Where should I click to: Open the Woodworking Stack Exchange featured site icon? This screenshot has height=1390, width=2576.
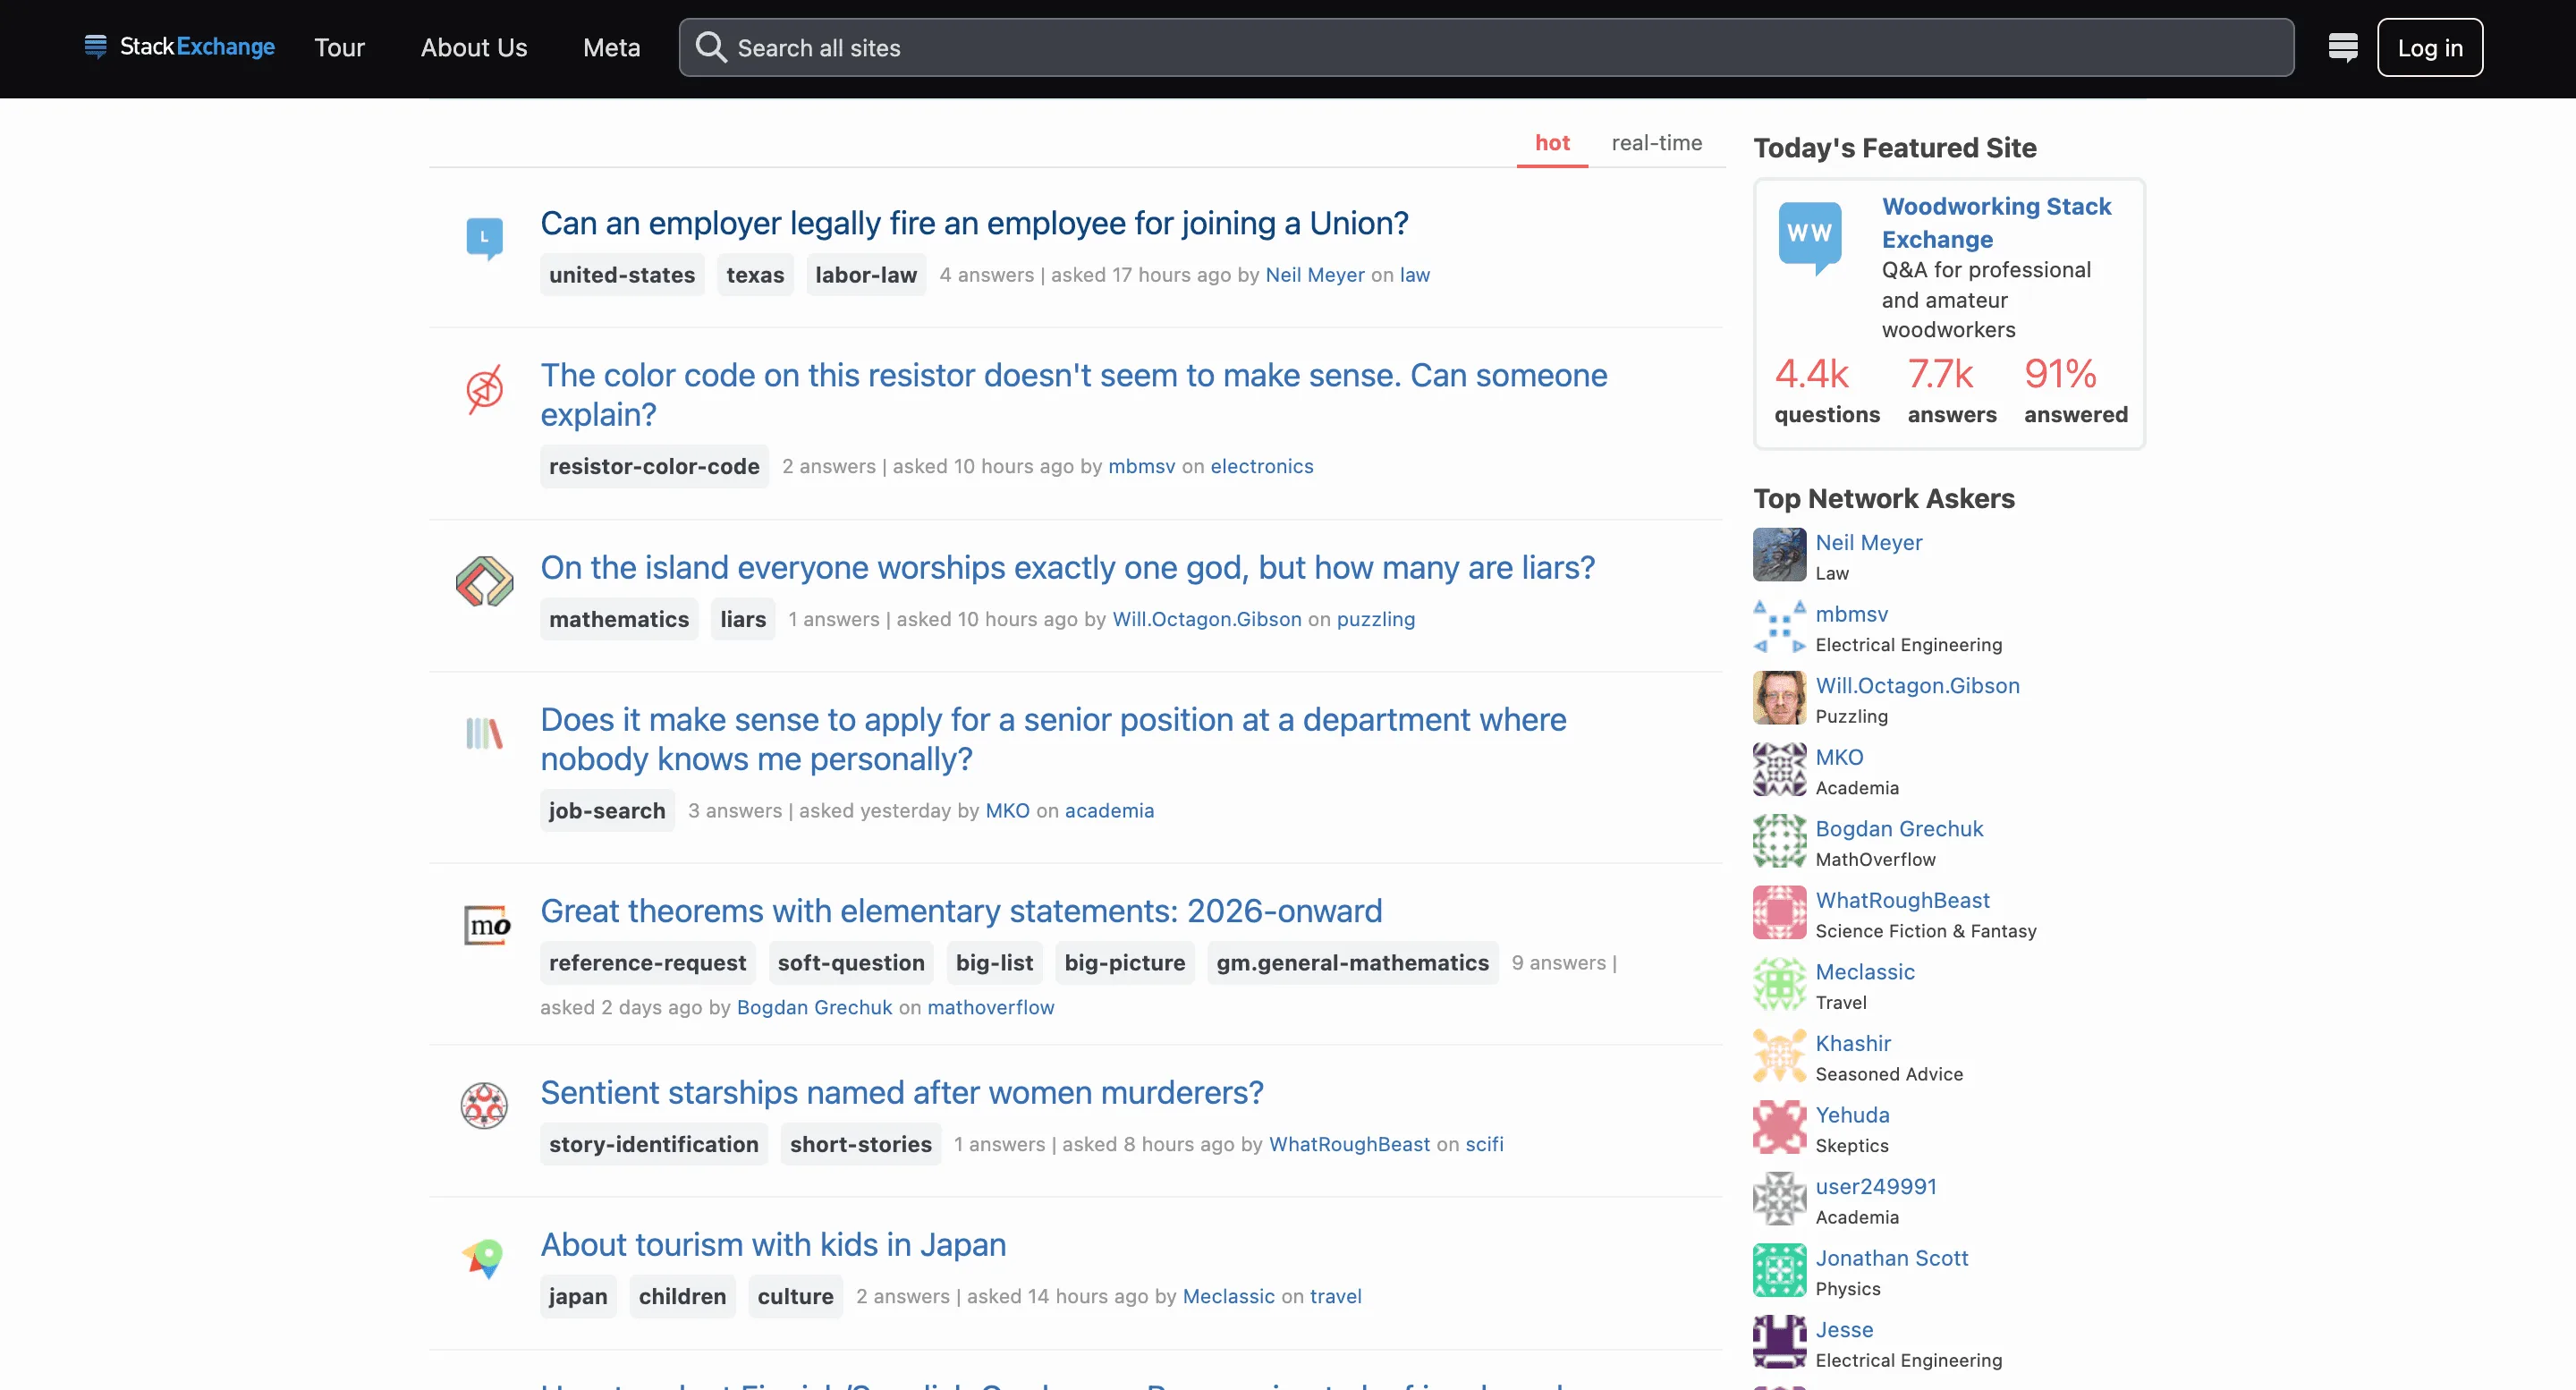(1810, 237)
